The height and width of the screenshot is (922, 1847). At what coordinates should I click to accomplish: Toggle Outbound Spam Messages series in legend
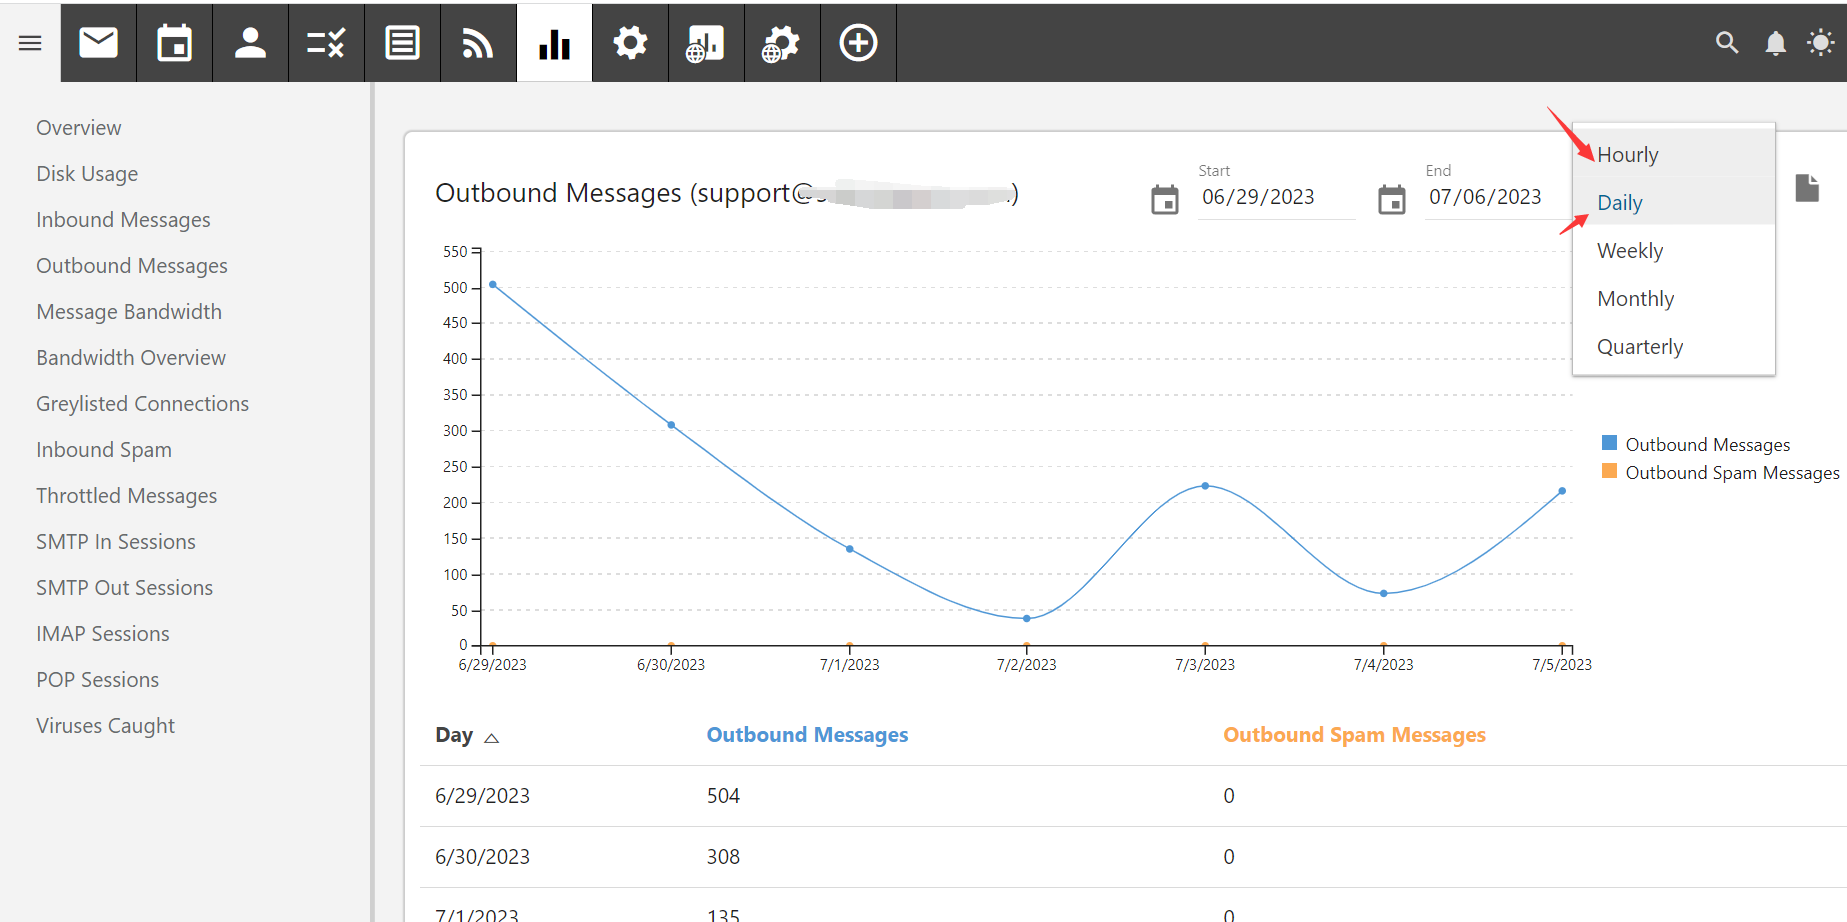pos(1731,472)
